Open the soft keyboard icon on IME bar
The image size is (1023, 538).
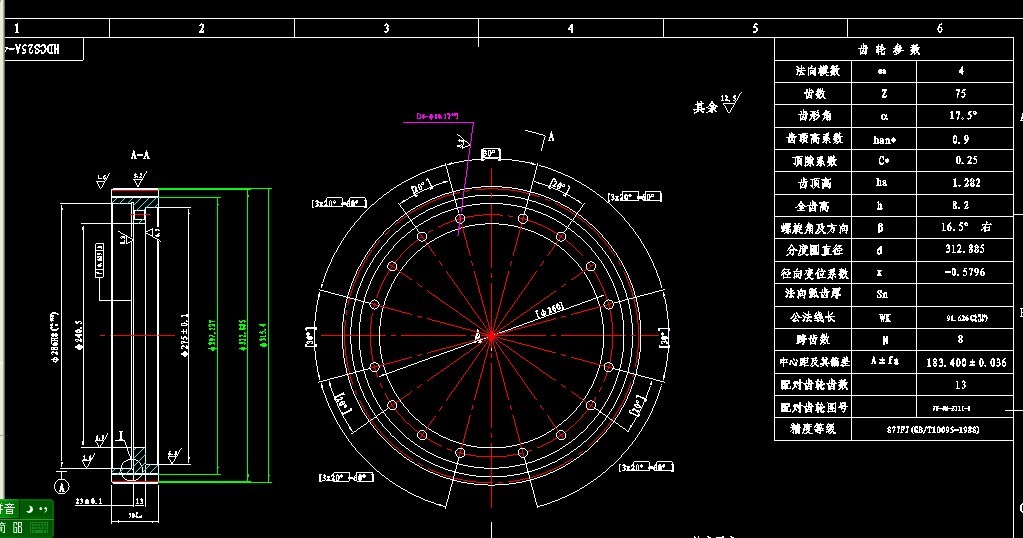tap(39, 528)
